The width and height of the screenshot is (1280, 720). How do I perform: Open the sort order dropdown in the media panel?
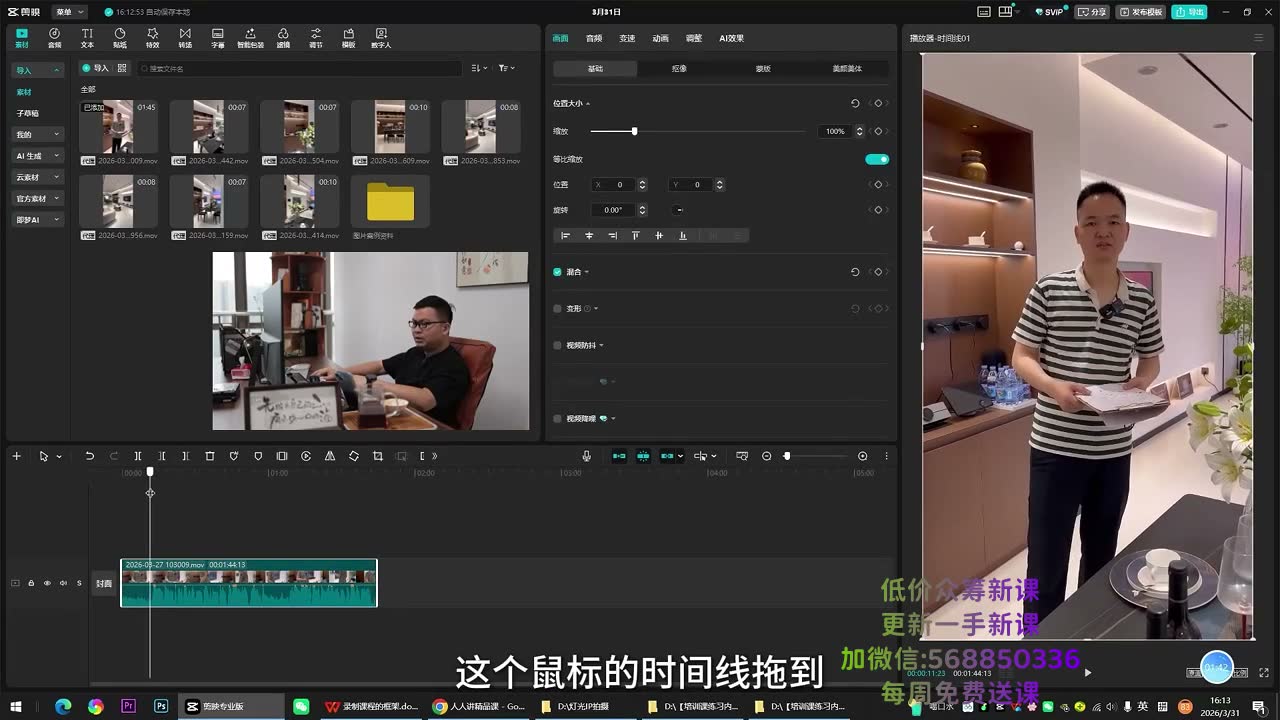pyautogui.click(x=479, y=68)
